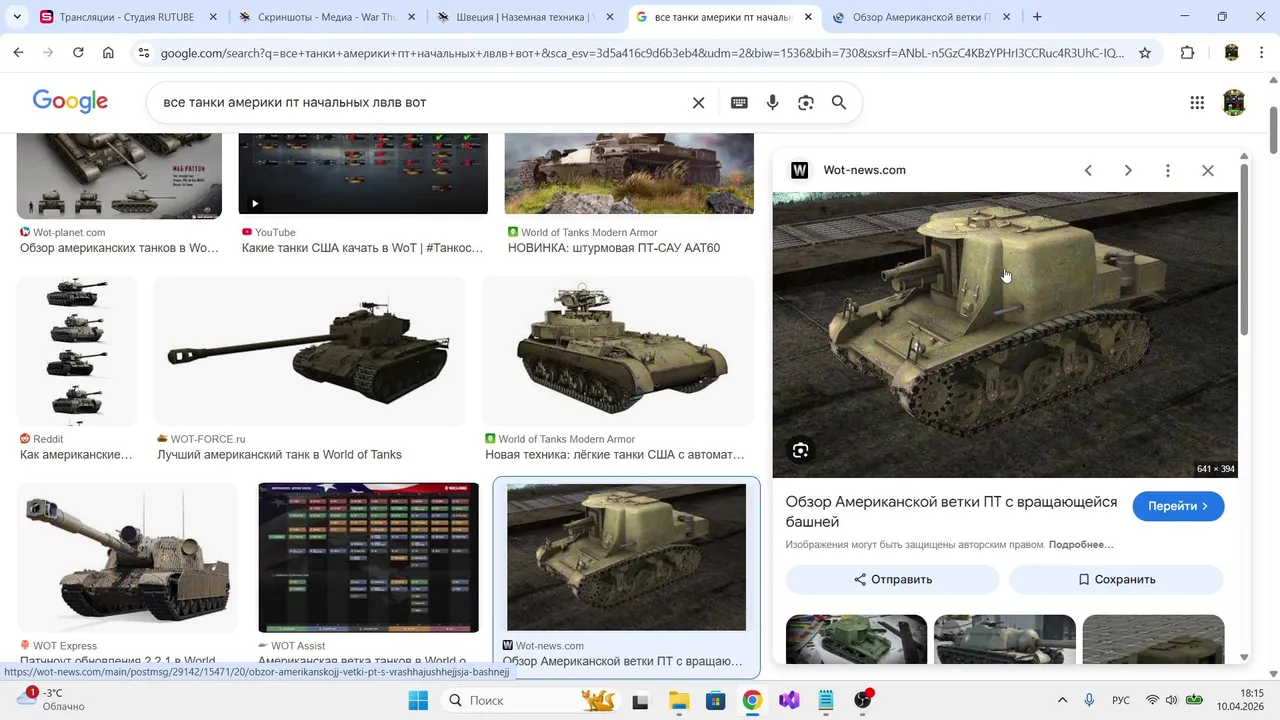
Task: Open the browser extensions puzzle icon
Action: [1188, 53]
